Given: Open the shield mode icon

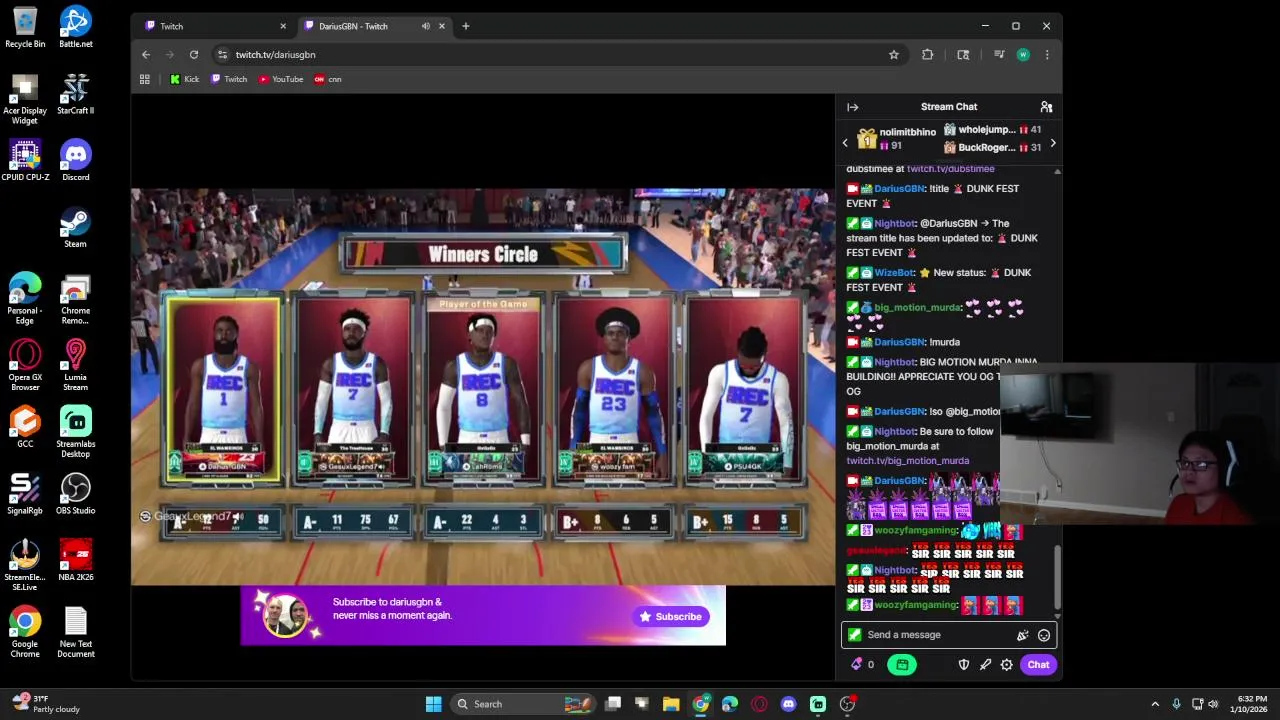Looking at the screenshot, I should click(x=964, y=664).
